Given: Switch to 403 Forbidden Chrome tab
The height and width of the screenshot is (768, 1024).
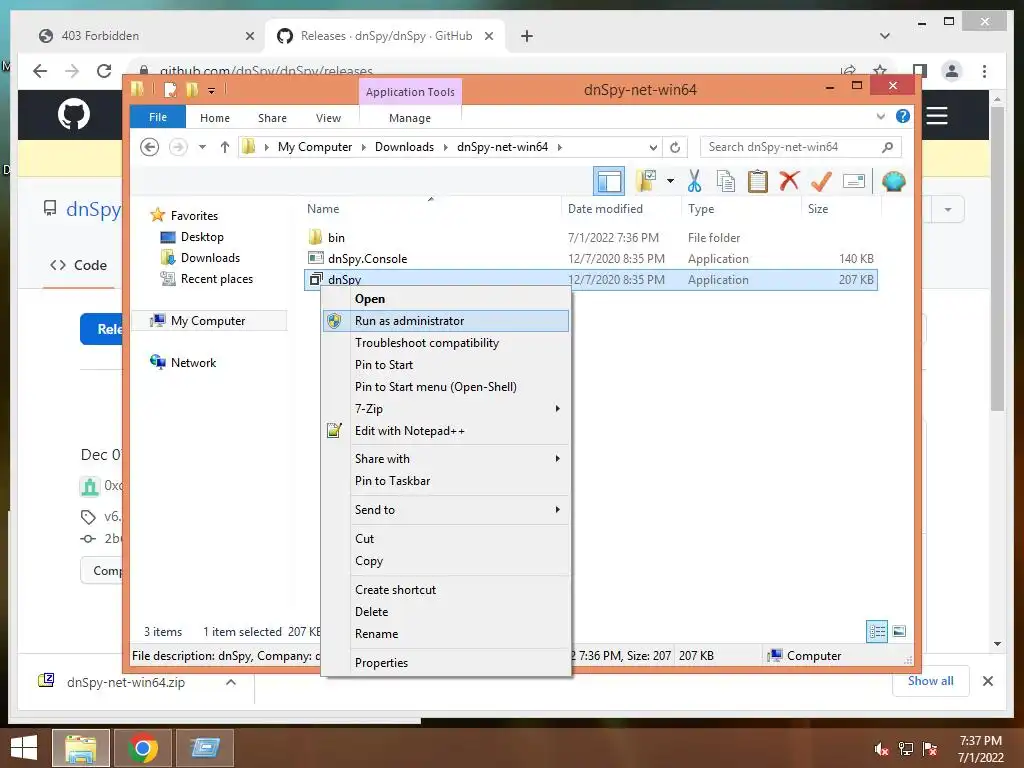Looking at the screenshot, I should [147, 36].
